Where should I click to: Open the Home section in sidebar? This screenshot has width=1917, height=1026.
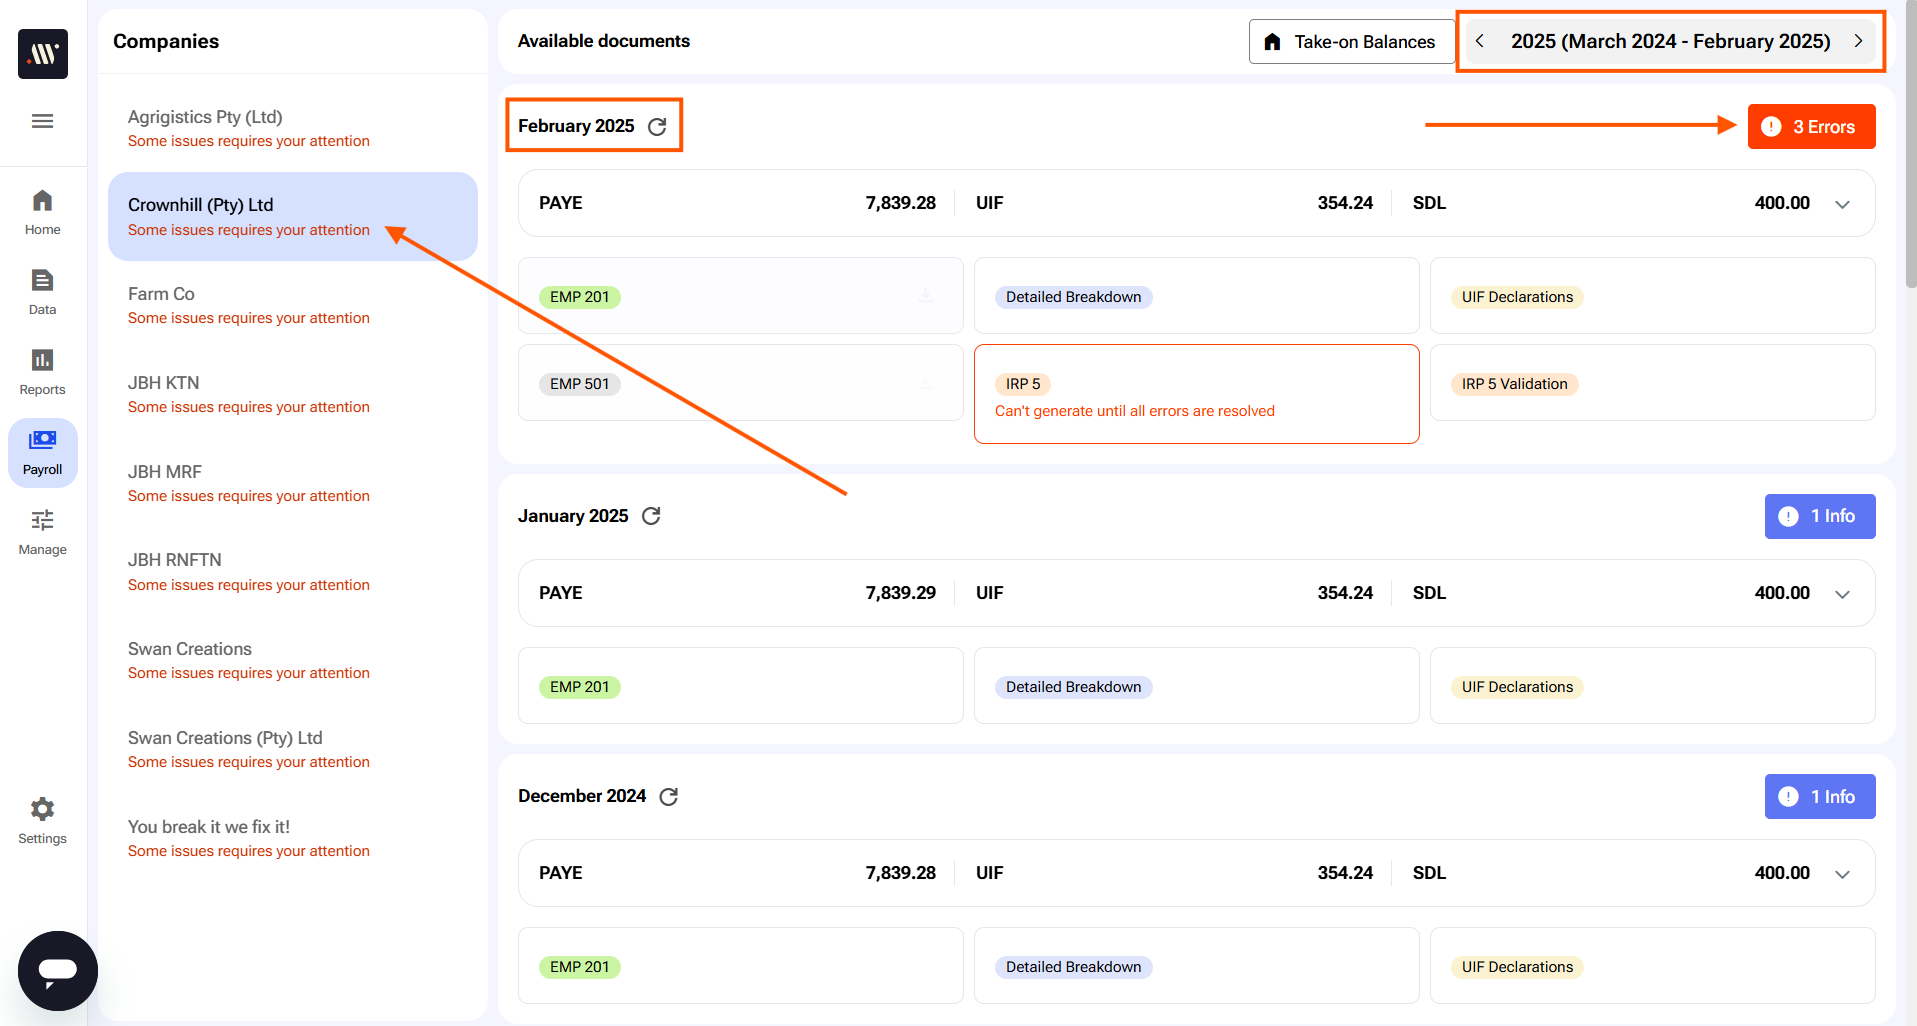point(42,212)
